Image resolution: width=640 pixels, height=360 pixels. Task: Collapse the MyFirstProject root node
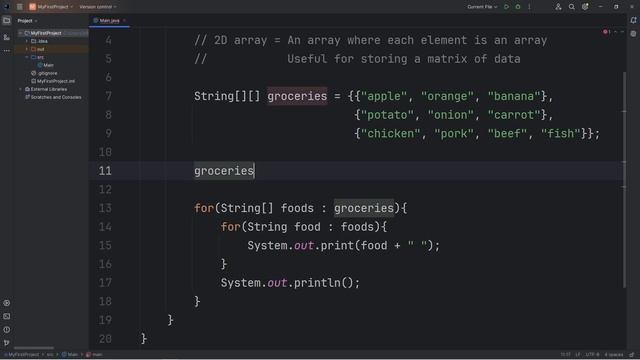(x=20, y=33)
